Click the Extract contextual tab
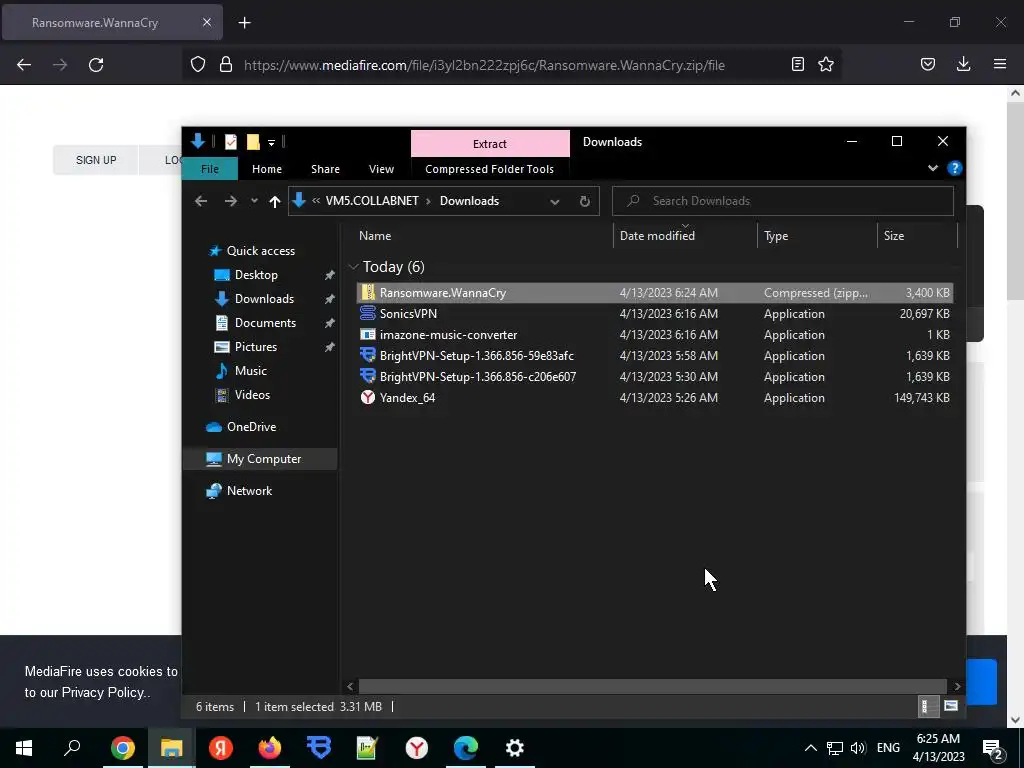This screenshot has height=768, width=1024. [x=490, y=144]
